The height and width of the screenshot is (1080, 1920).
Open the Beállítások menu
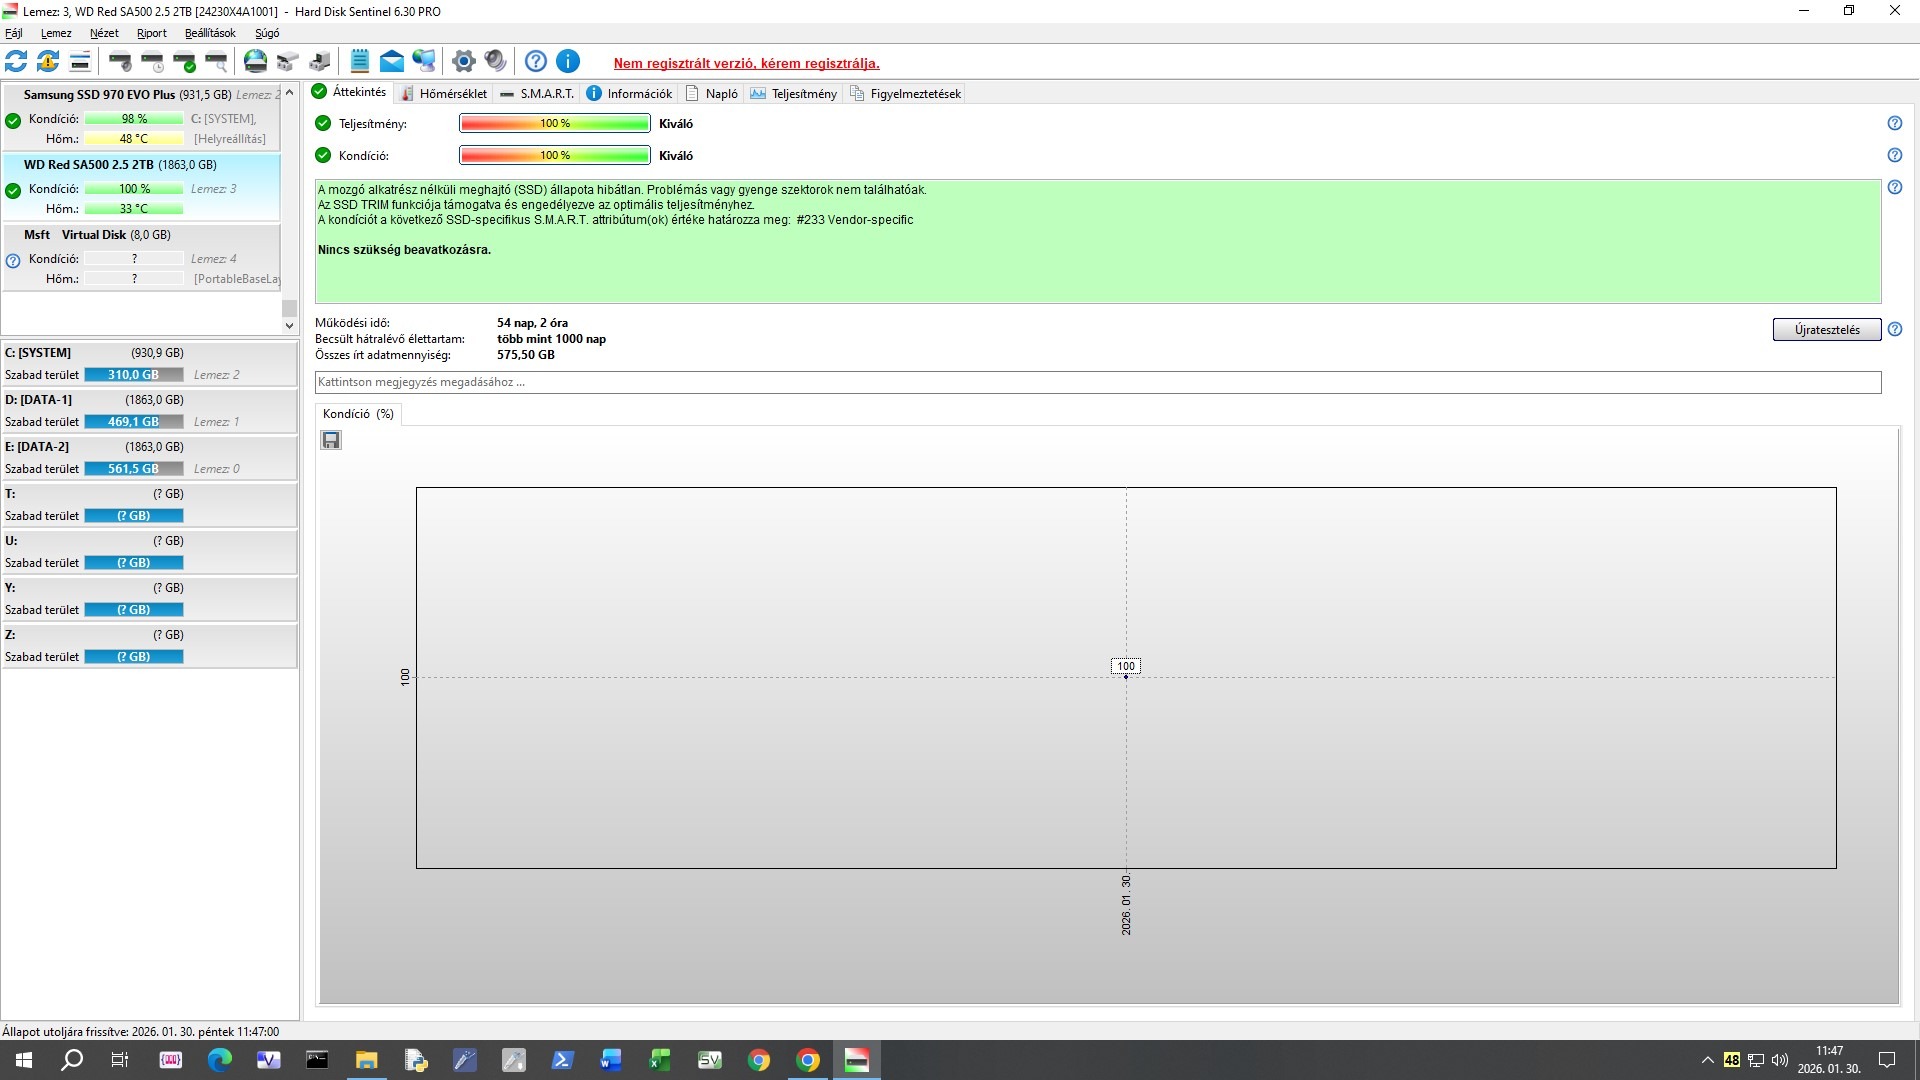click(210, 33)
